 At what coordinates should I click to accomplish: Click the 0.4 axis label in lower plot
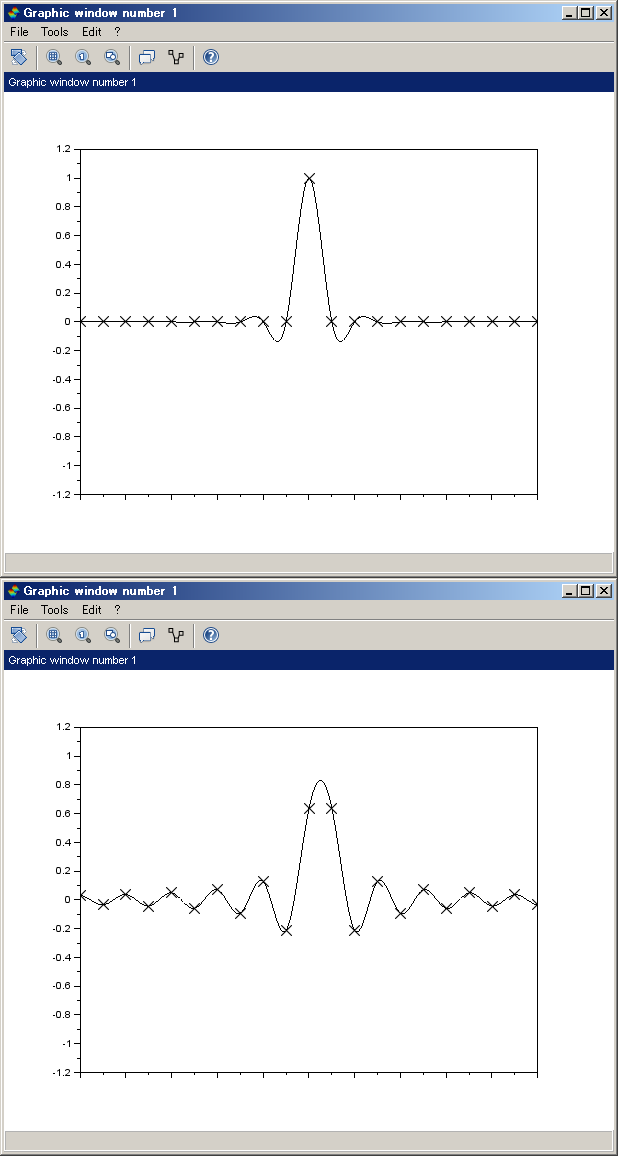click(x=63, y=842)
